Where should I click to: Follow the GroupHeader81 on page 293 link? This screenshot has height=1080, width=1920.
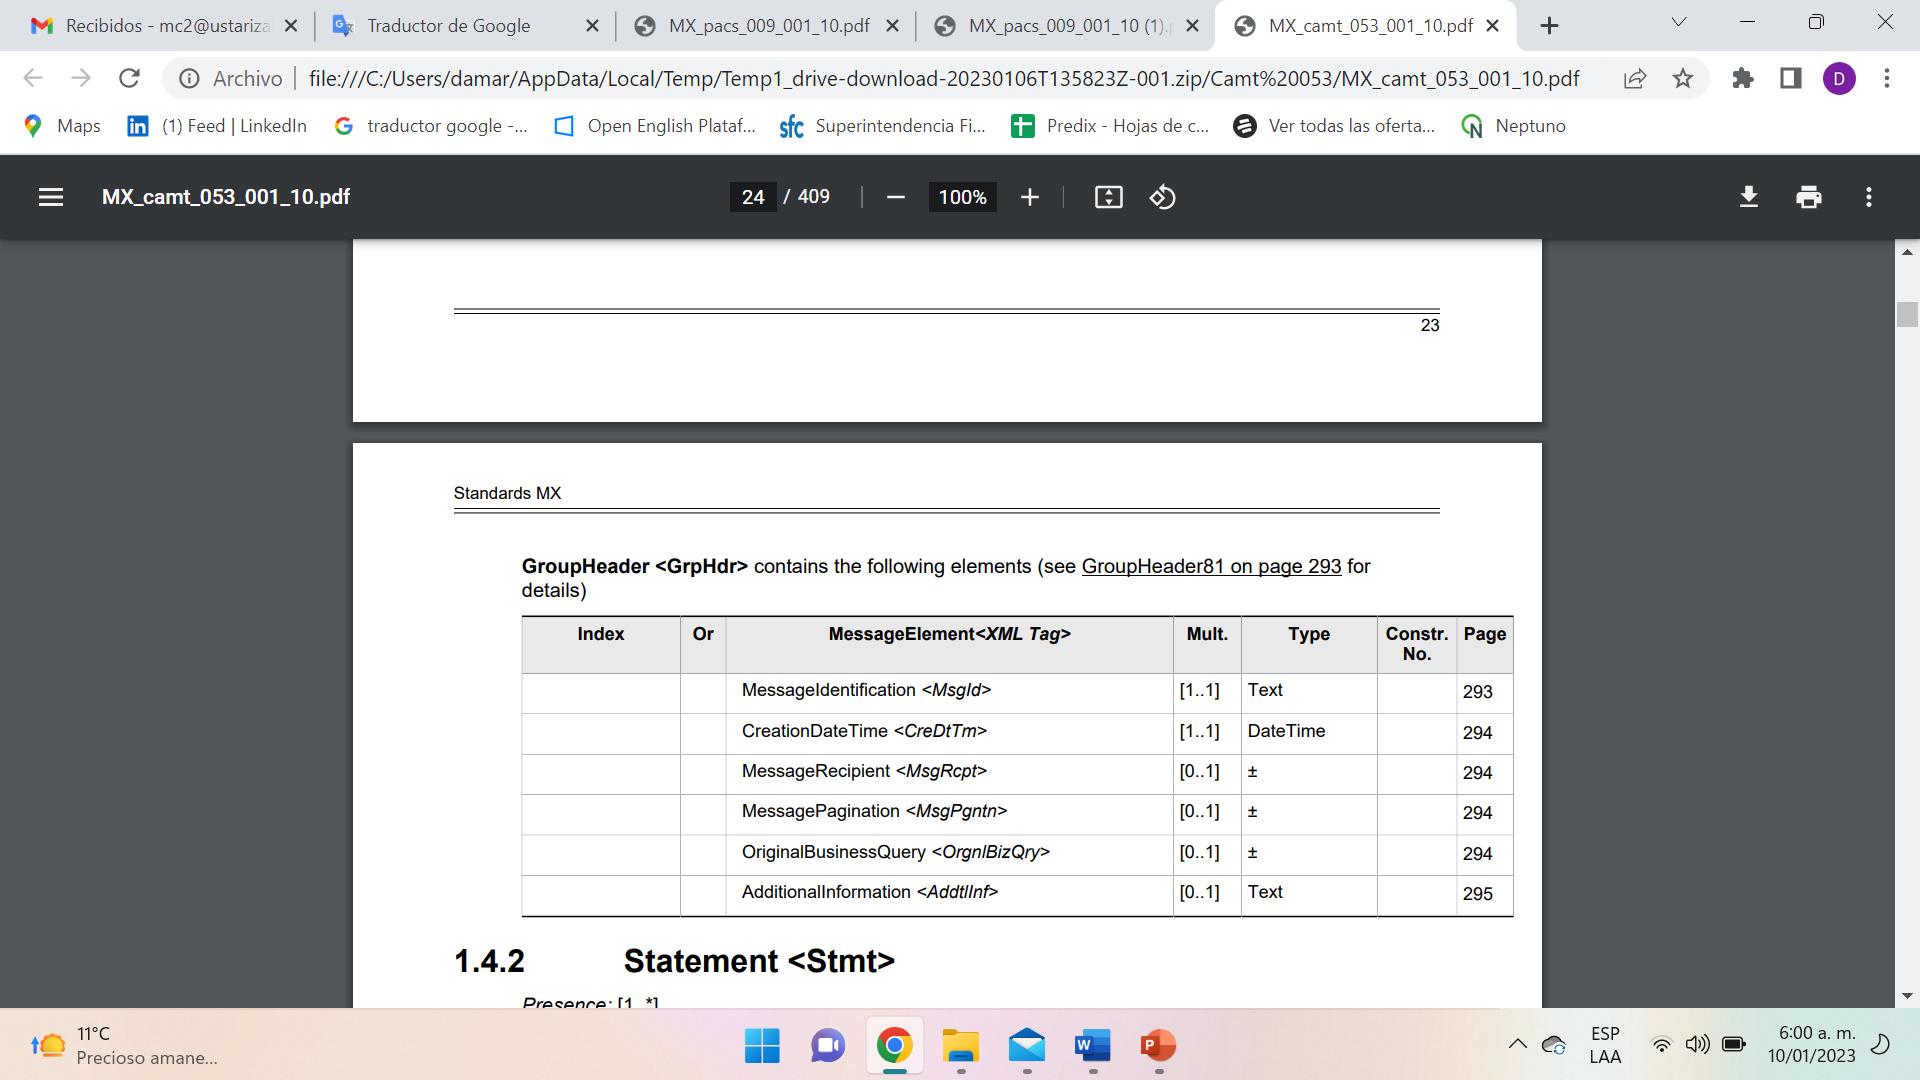pos(1211,566)
